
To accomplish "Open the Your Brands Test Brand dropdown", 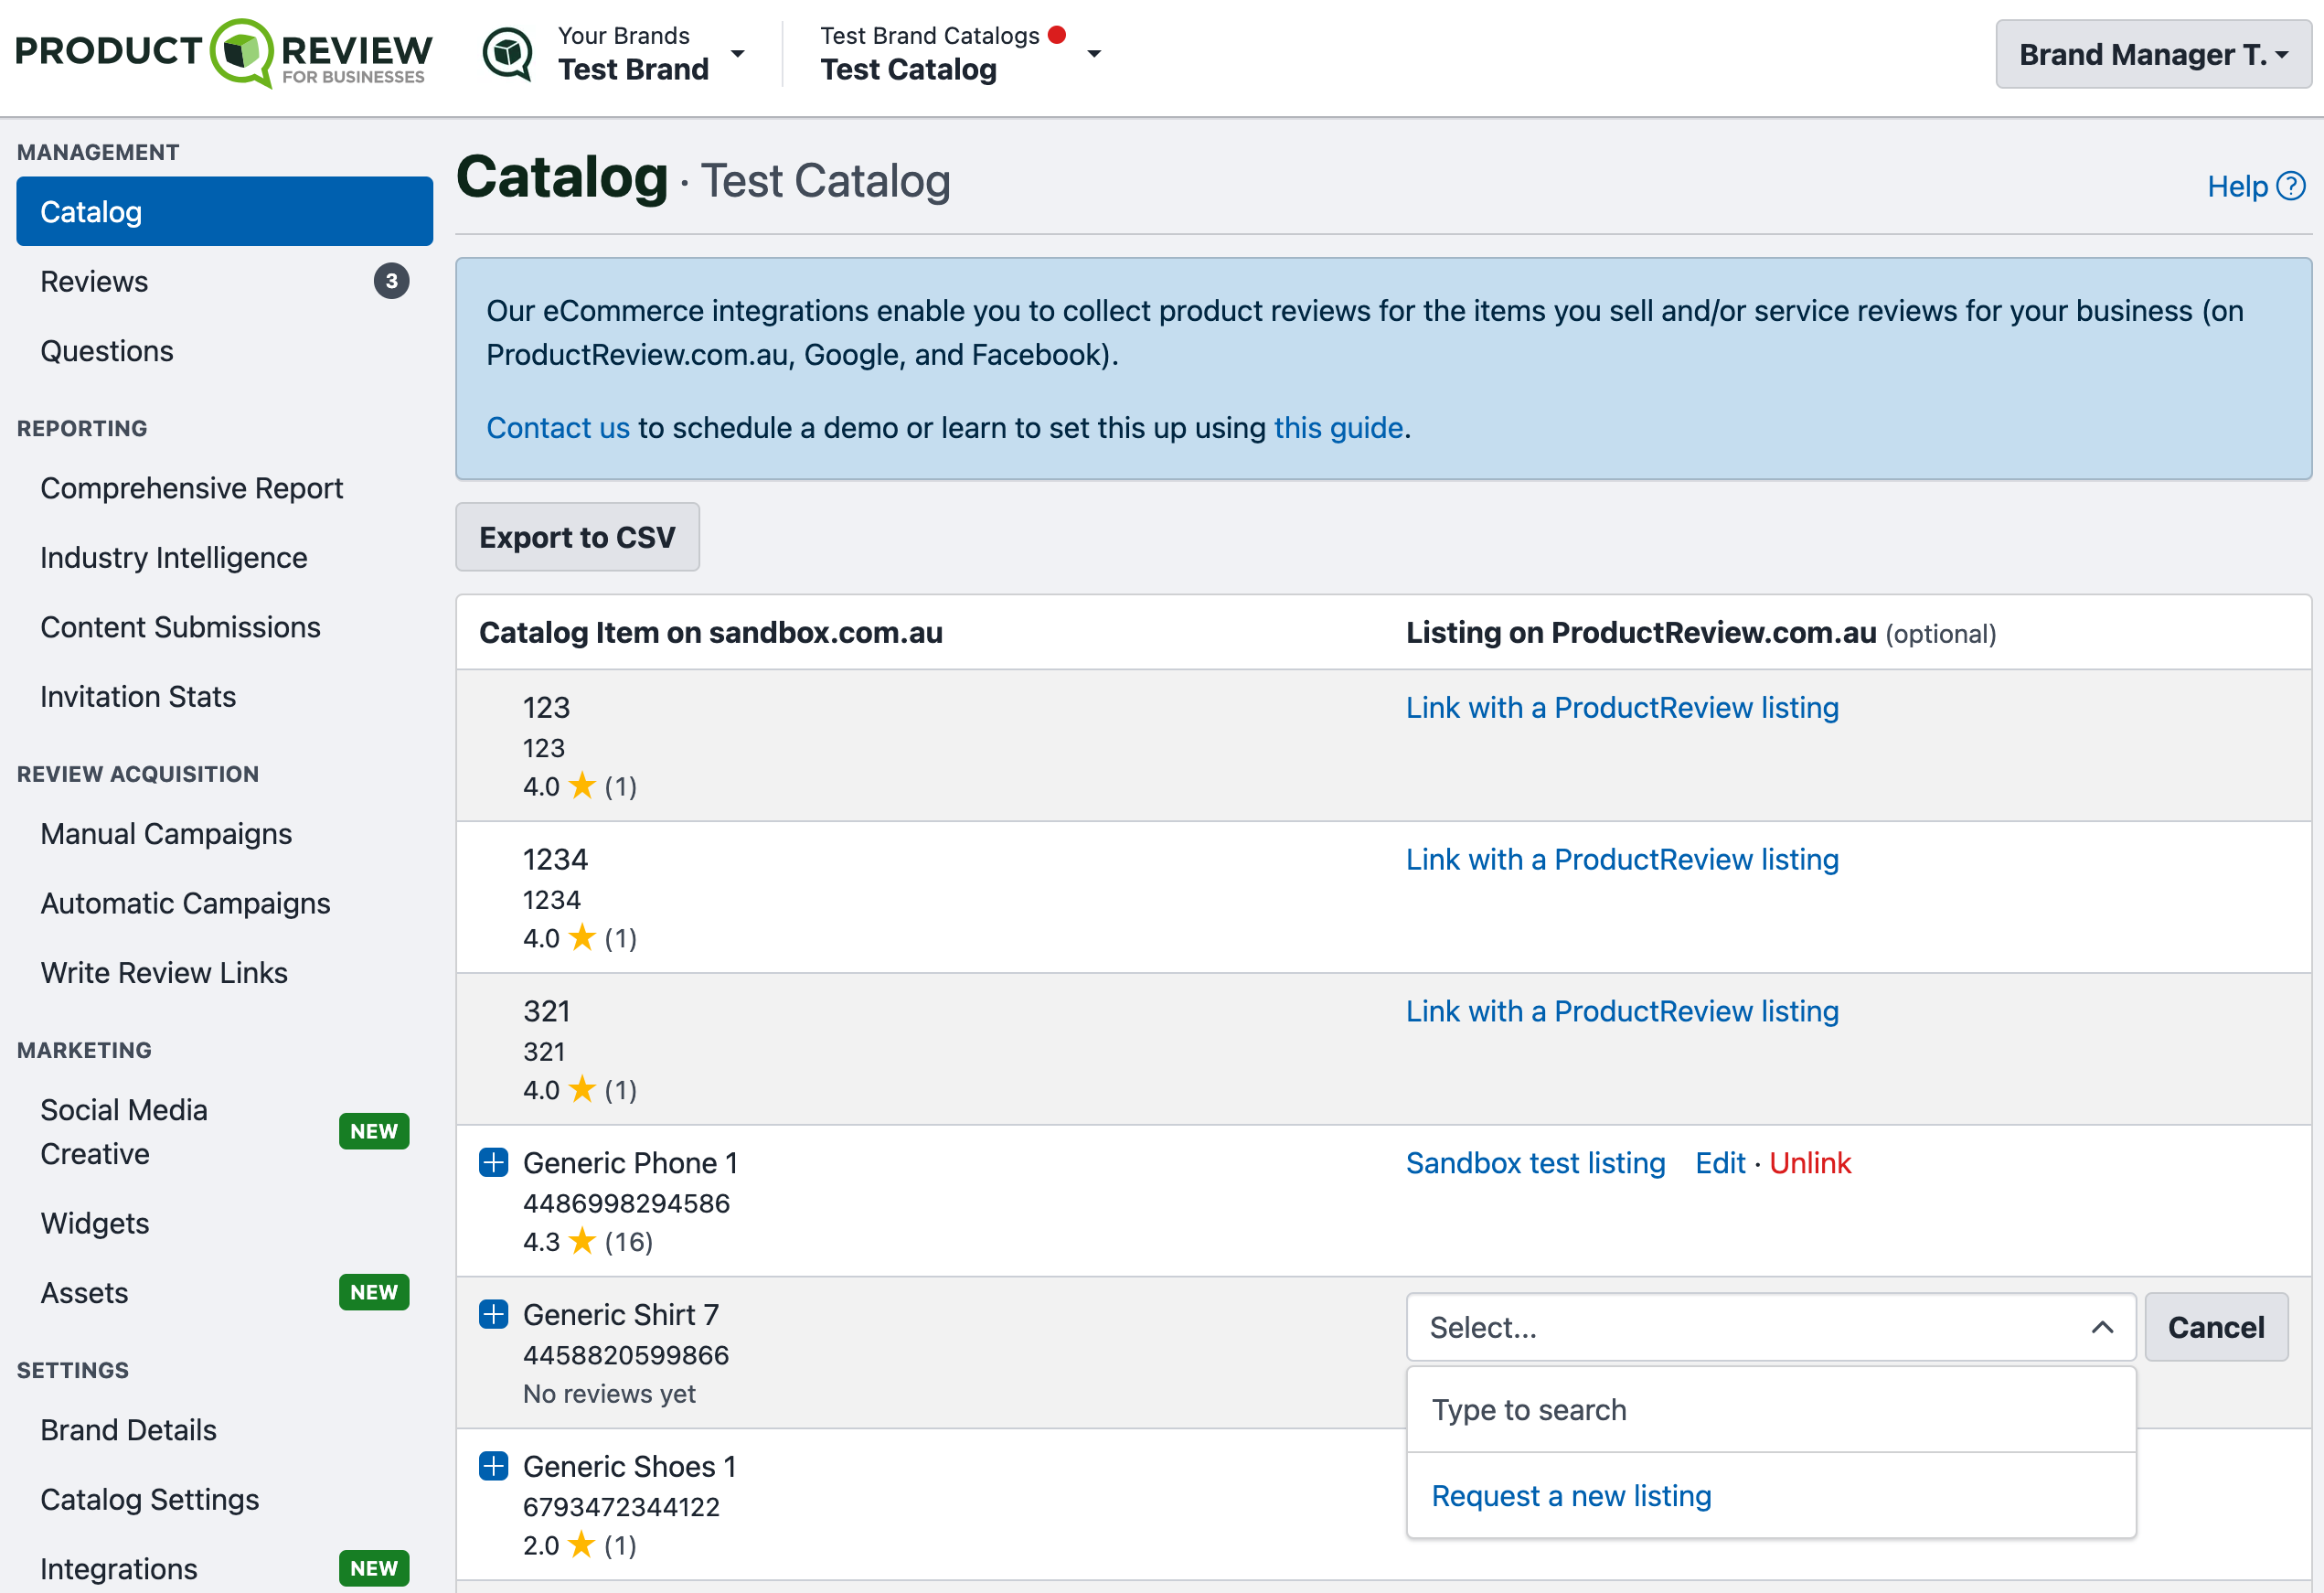I will point(650,53).
